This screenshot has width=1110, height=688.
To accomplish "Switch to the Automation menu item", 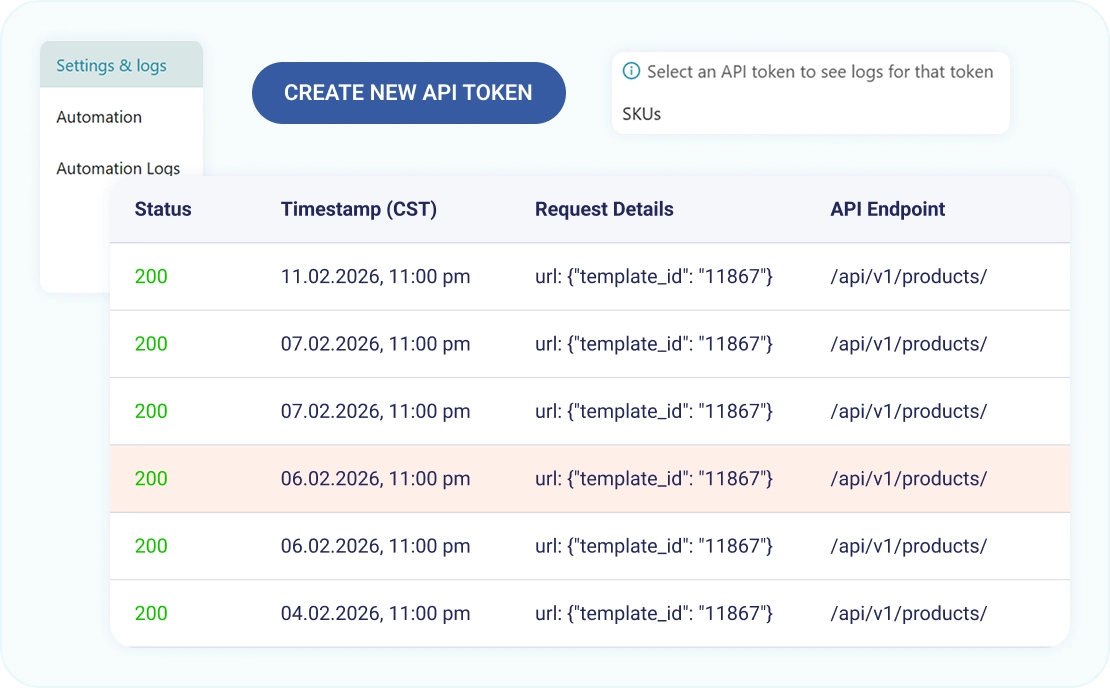I will click(x=99, y=117).
